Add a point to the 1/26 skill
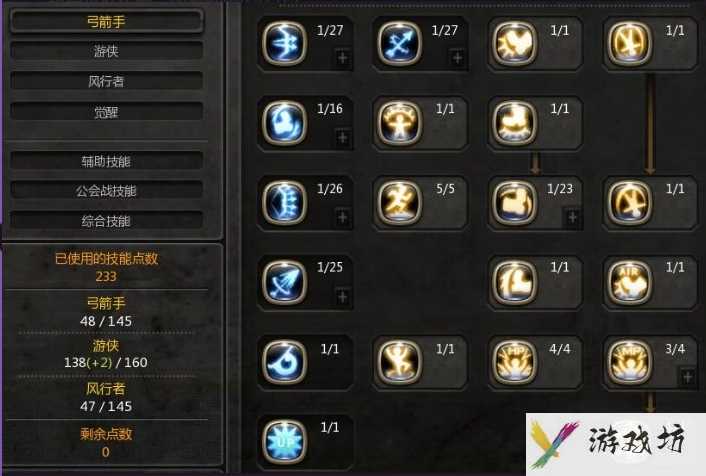The width and height of the screenshot is (706, 476). (x=343, y=218)
